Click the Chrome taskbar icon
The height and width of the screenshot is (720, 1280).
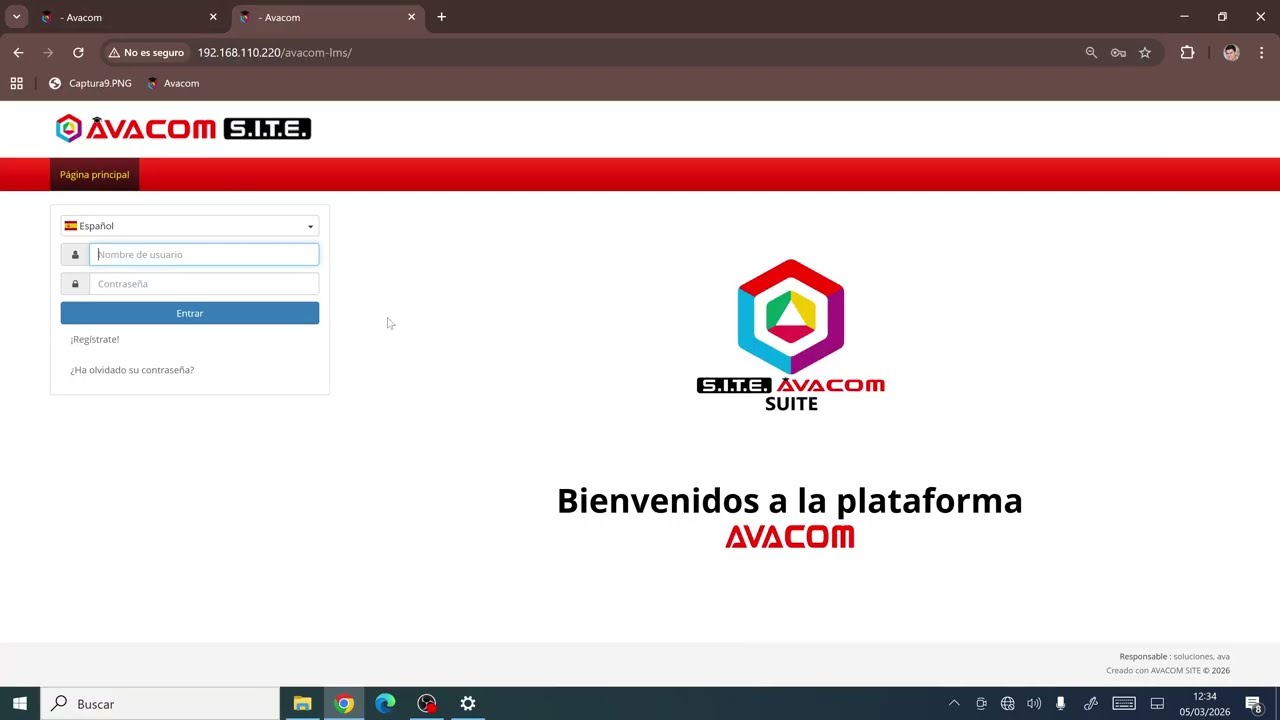pyautogui.click(x=344, y=704)
